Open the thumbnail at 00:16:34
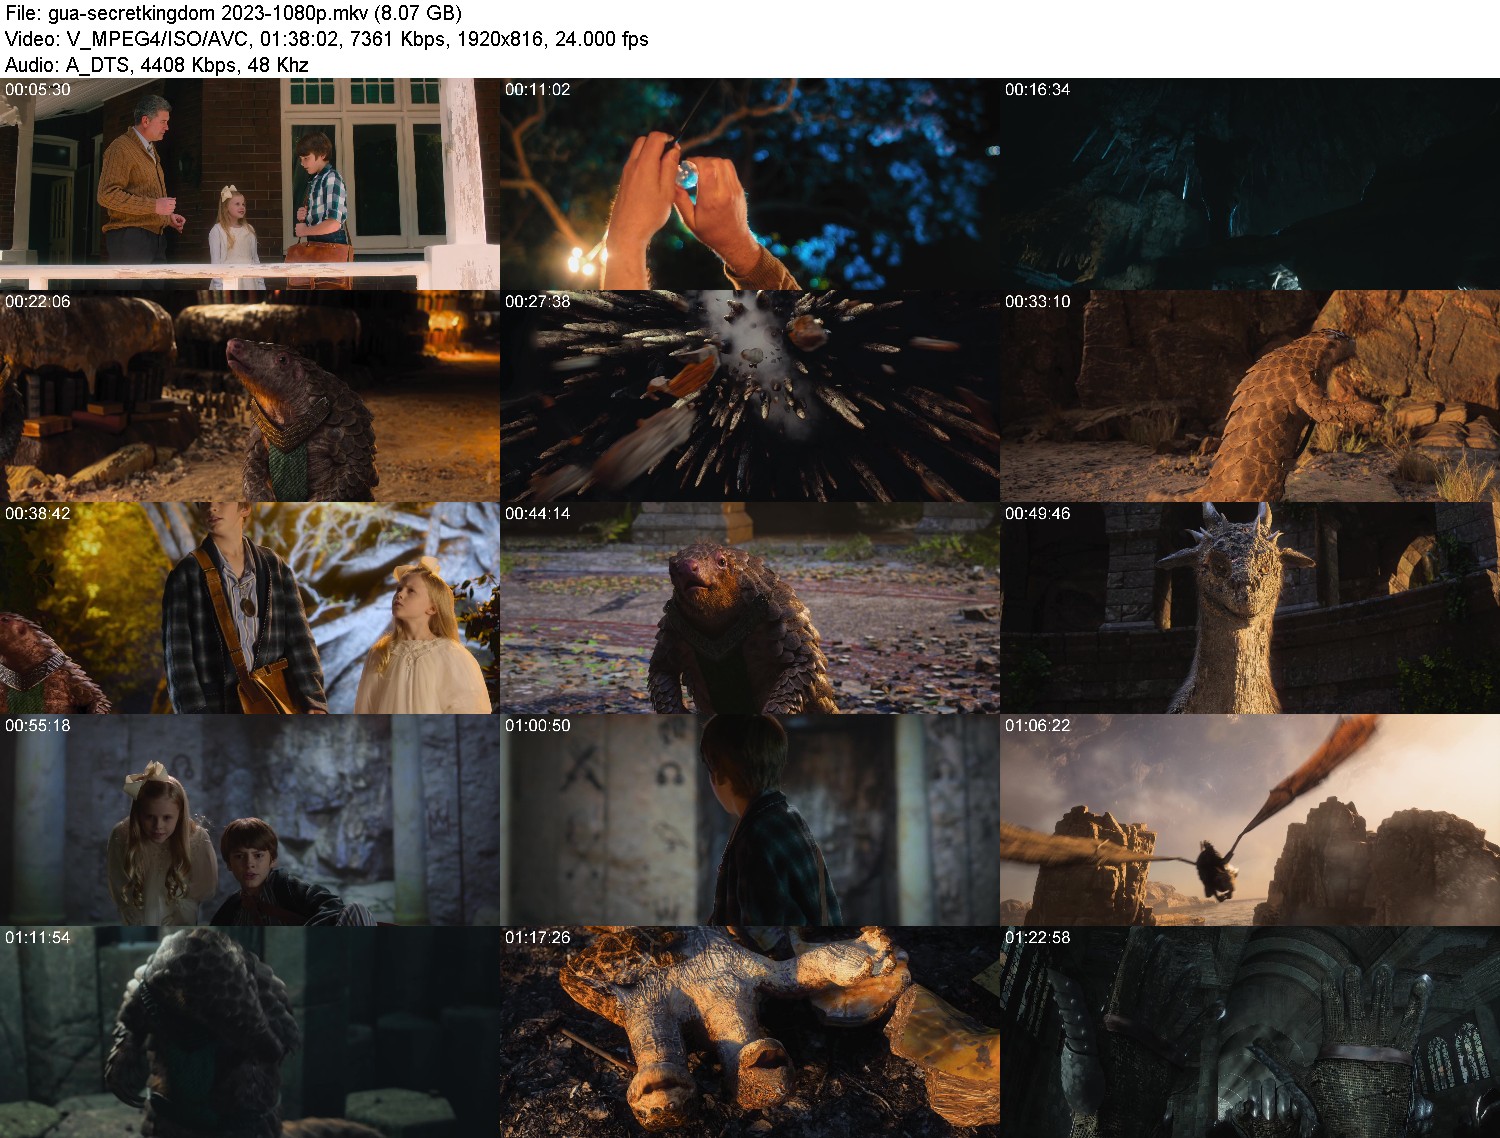The image size is (1500, 1138). coord(1250,184)
